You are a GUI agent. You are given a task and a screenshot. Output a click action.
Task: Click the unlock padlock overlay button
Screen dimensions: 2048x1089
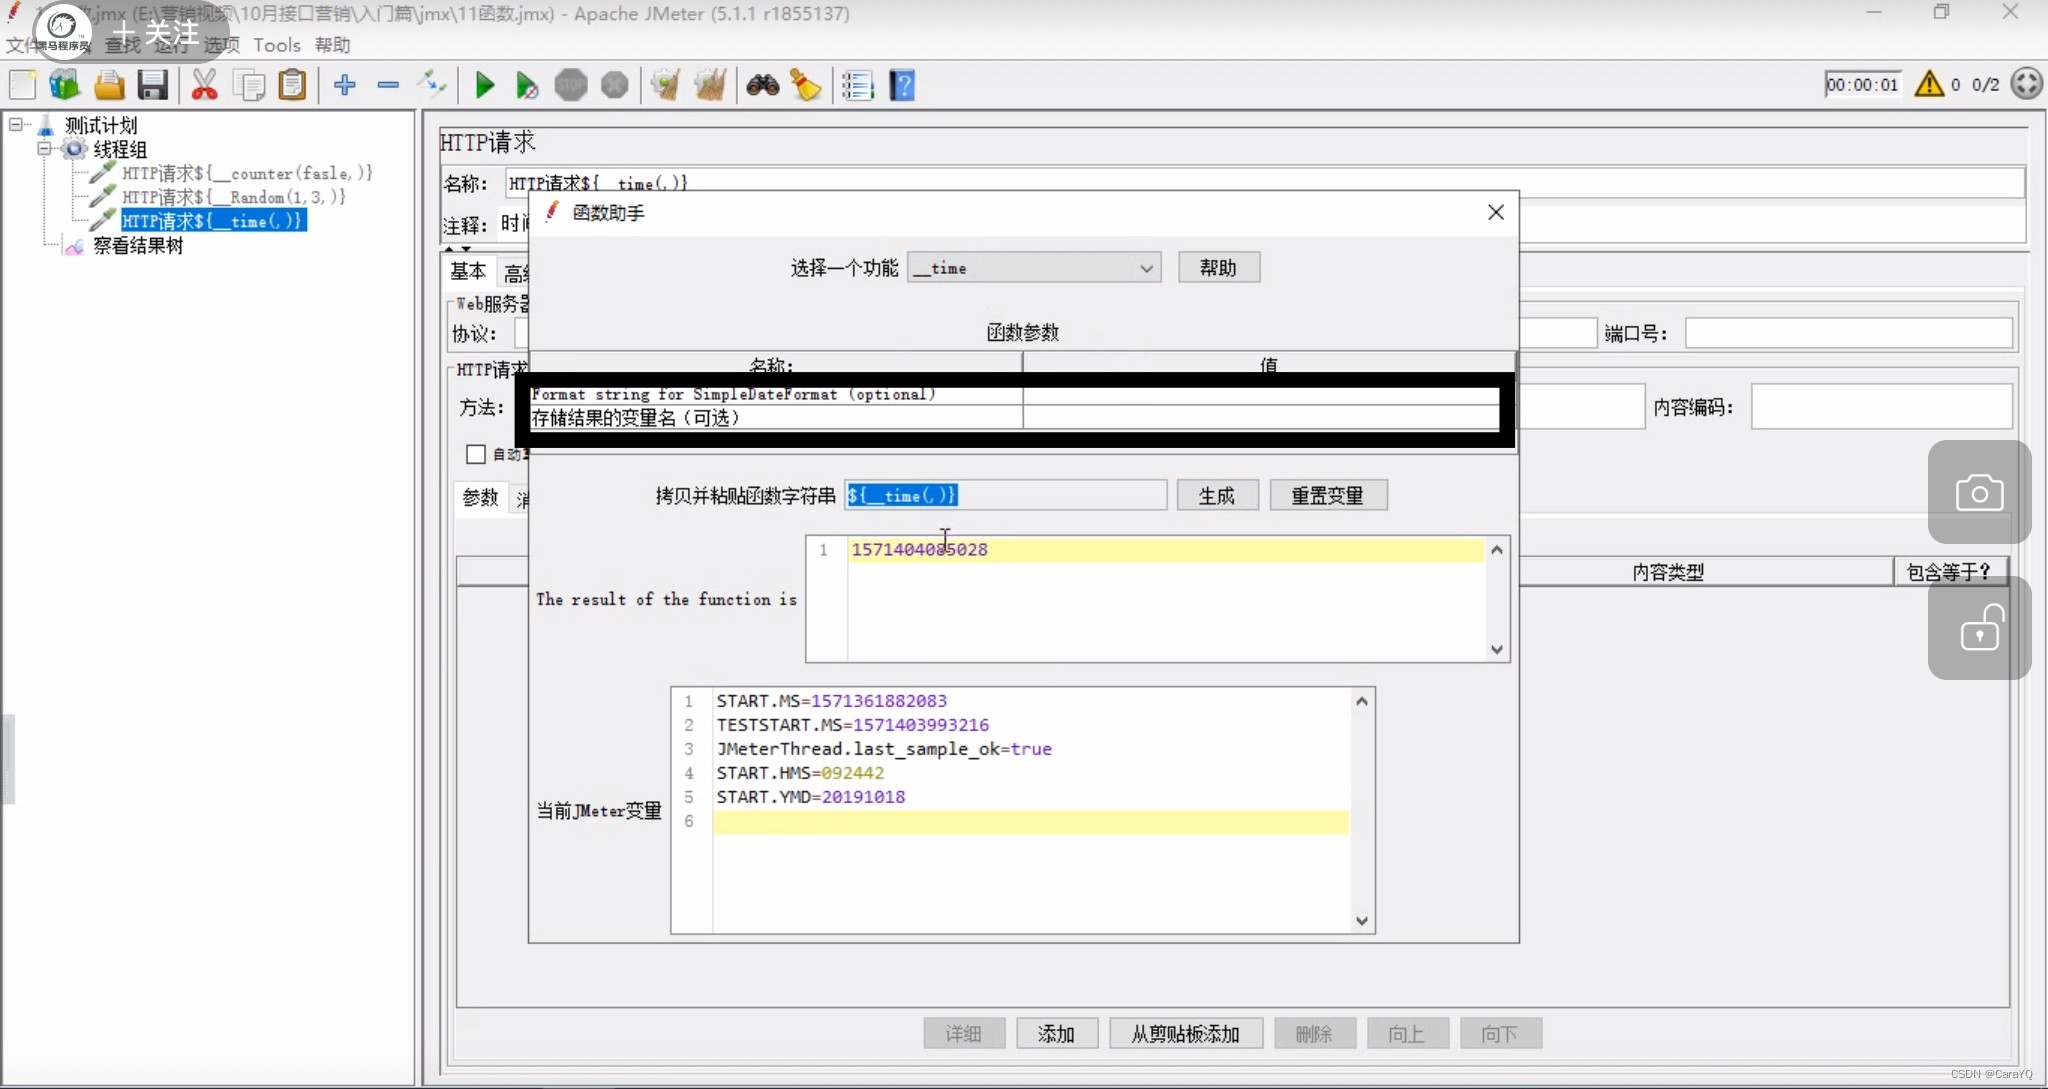1979,628
